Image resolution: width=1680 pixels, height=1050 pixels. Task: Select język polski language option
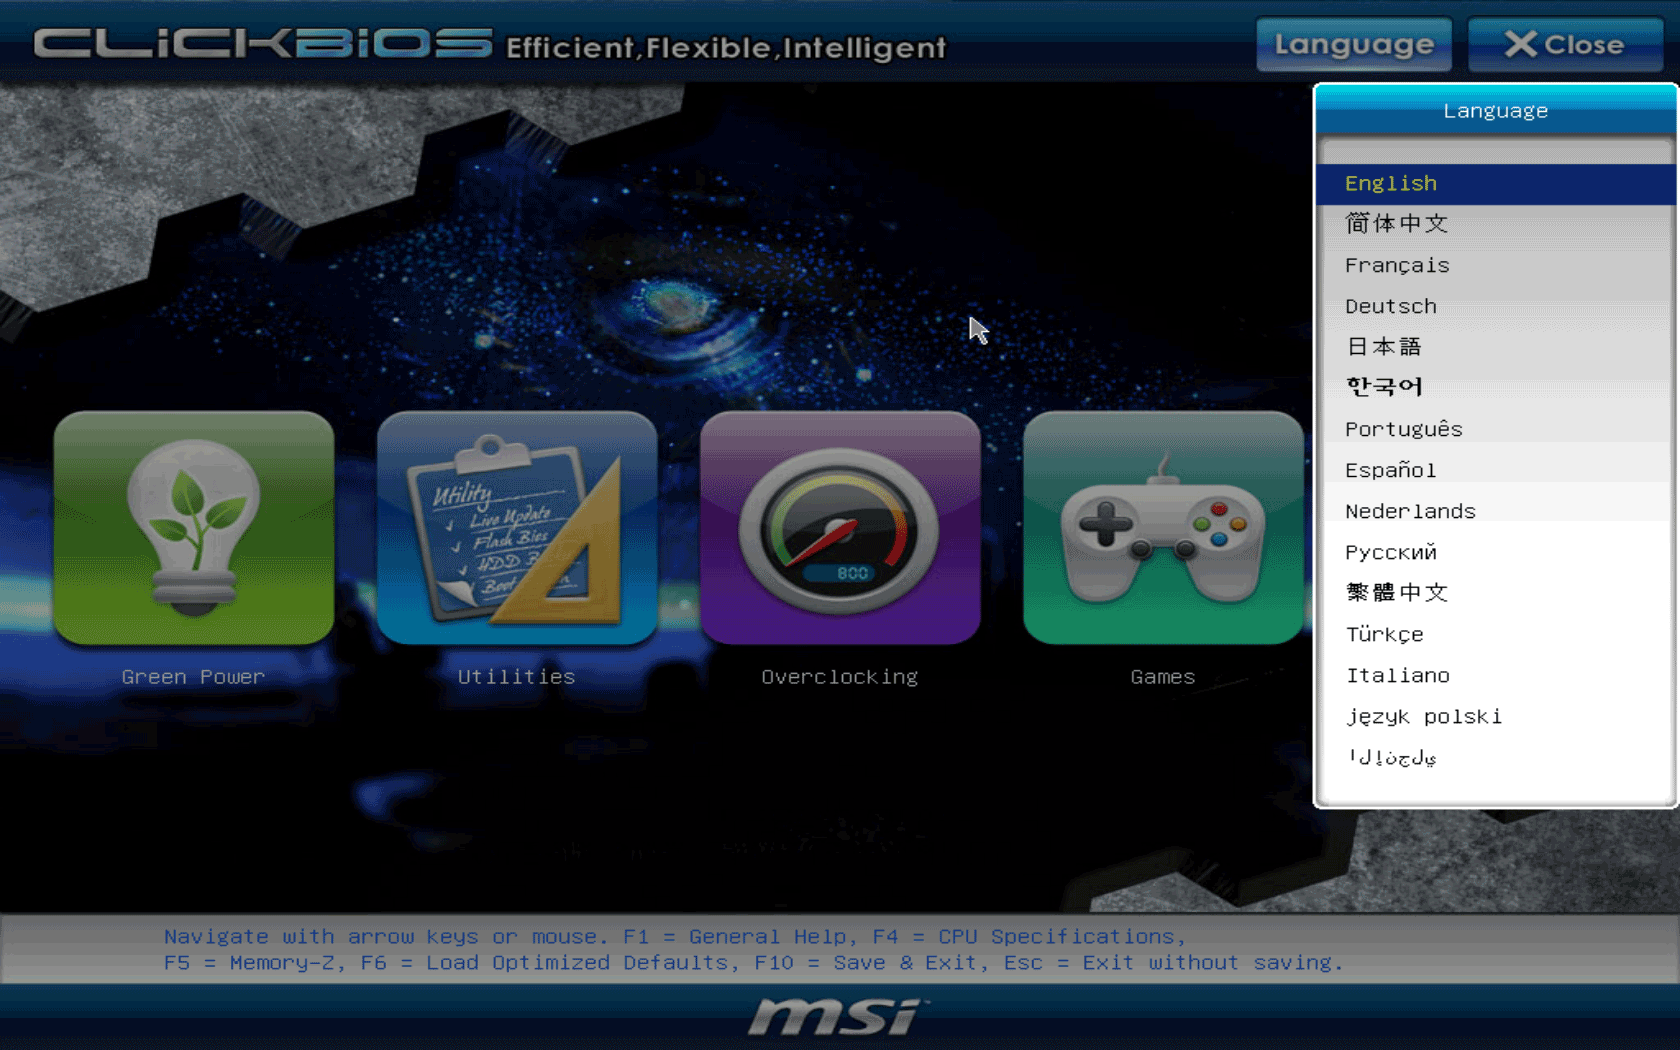(x=1496, y=716)
